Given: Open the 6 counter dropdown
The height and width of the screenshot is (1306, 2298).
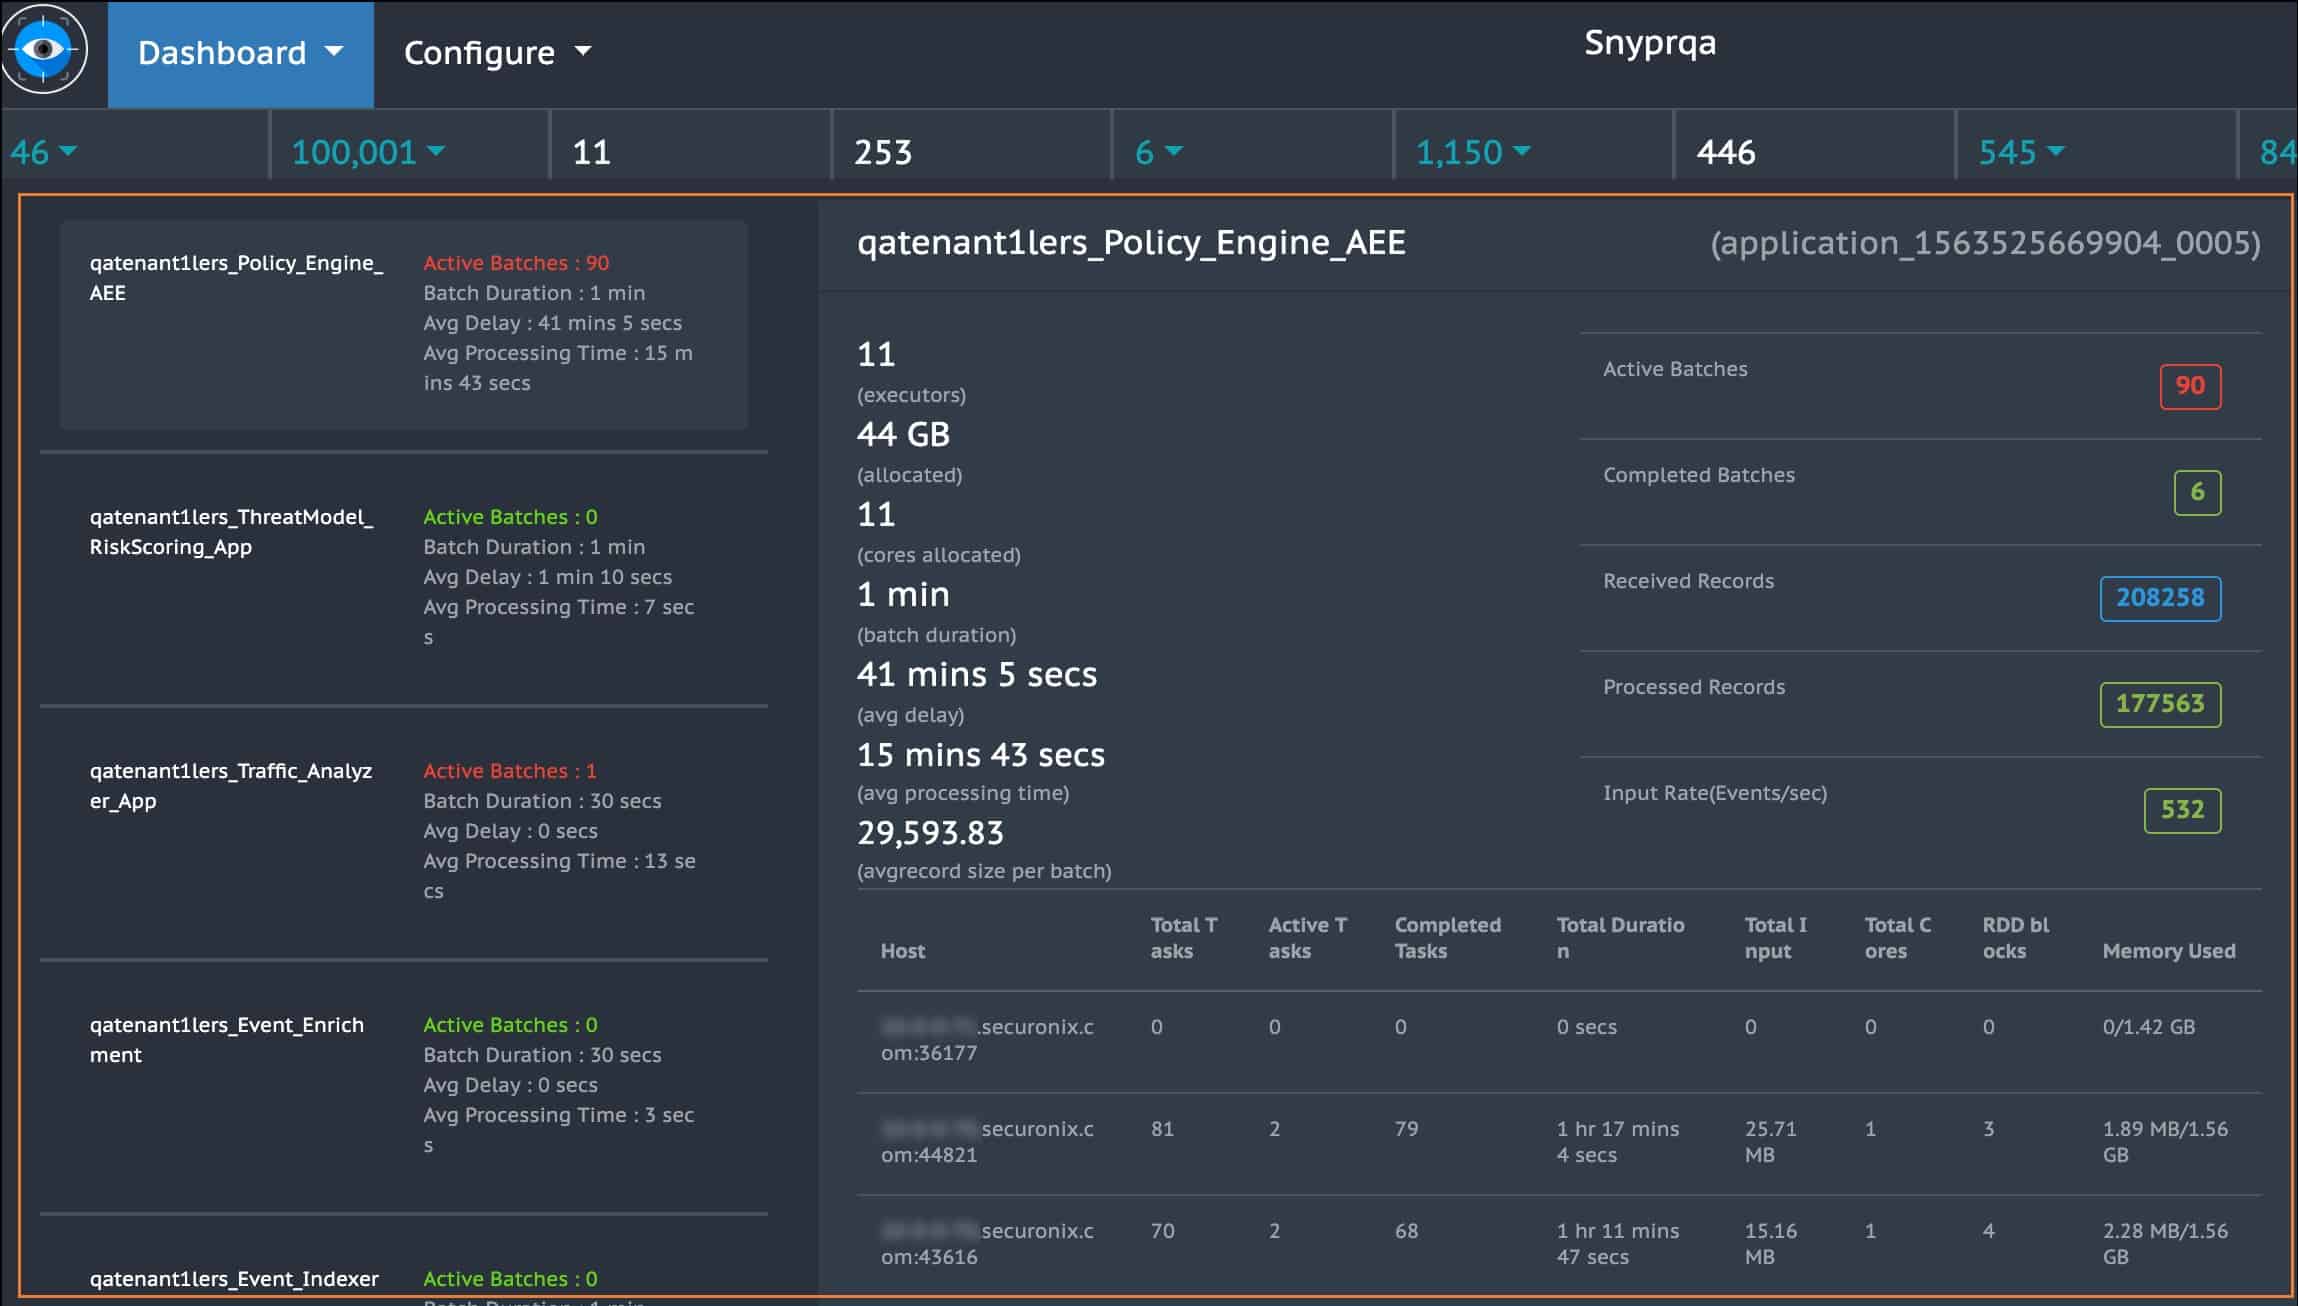Looking at the screenshot, I should coord(1158,152).
